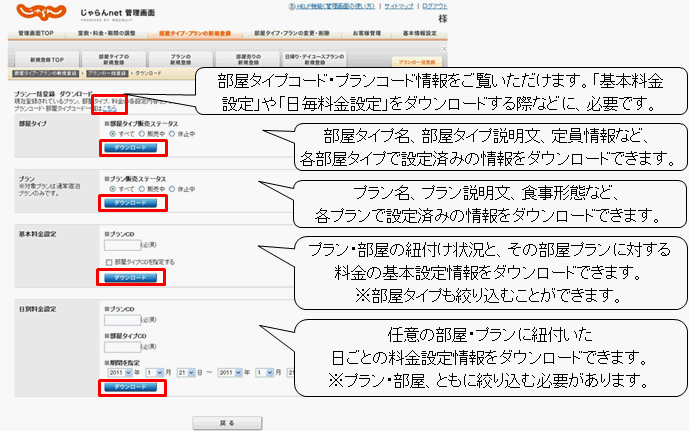The height and width of the screenshot is (431, 689).
Task: Go to 管理画面TOP tab
Action: tap(36, 33)
